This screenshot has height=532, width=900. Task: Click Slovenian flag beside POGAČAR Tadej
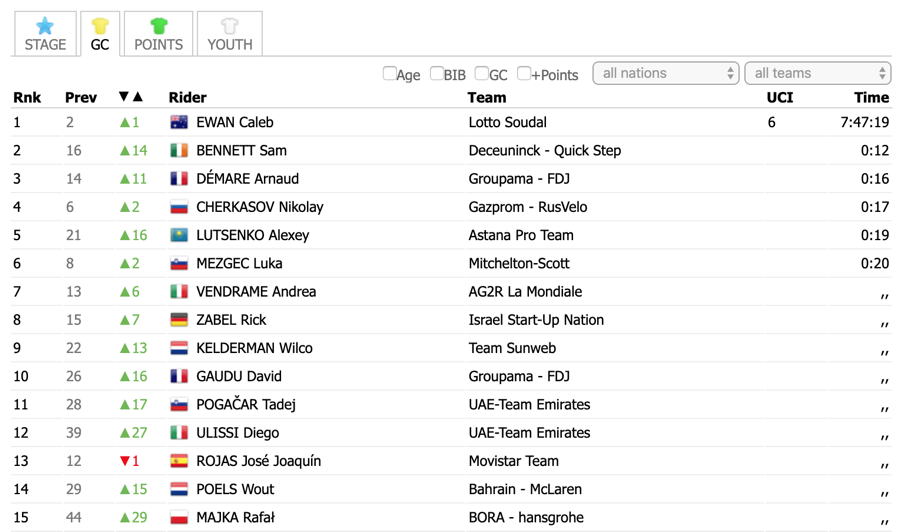179,405
